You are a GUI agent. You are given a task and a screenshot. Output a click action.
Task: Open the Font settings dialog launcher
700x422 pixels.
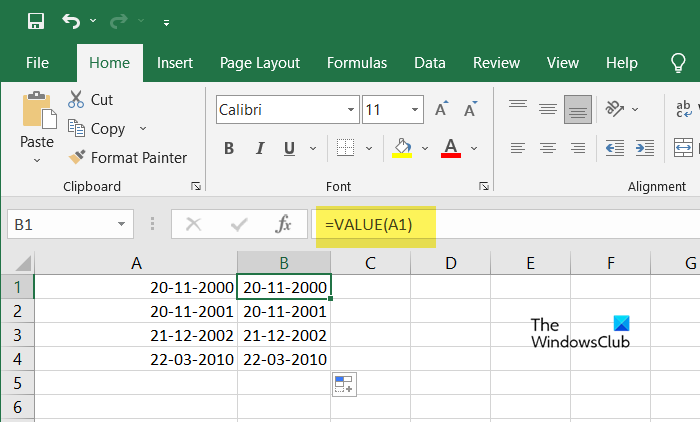click(x=483, y=186)
